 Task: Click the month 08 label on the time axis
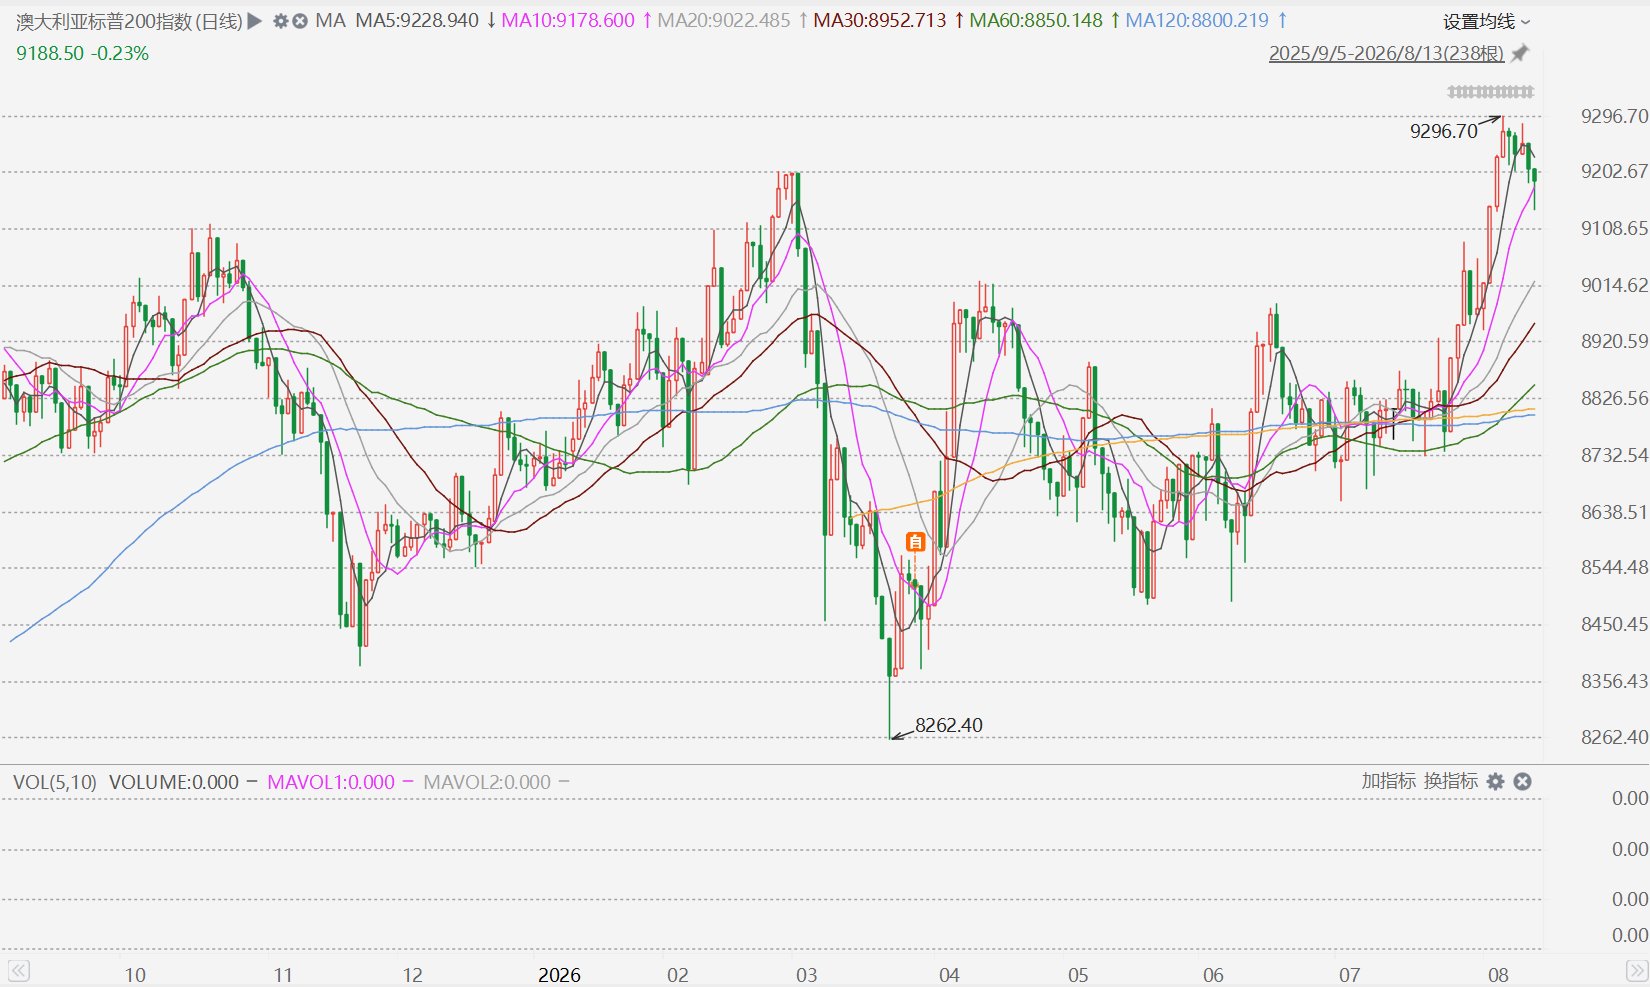tap(1498, 975)
